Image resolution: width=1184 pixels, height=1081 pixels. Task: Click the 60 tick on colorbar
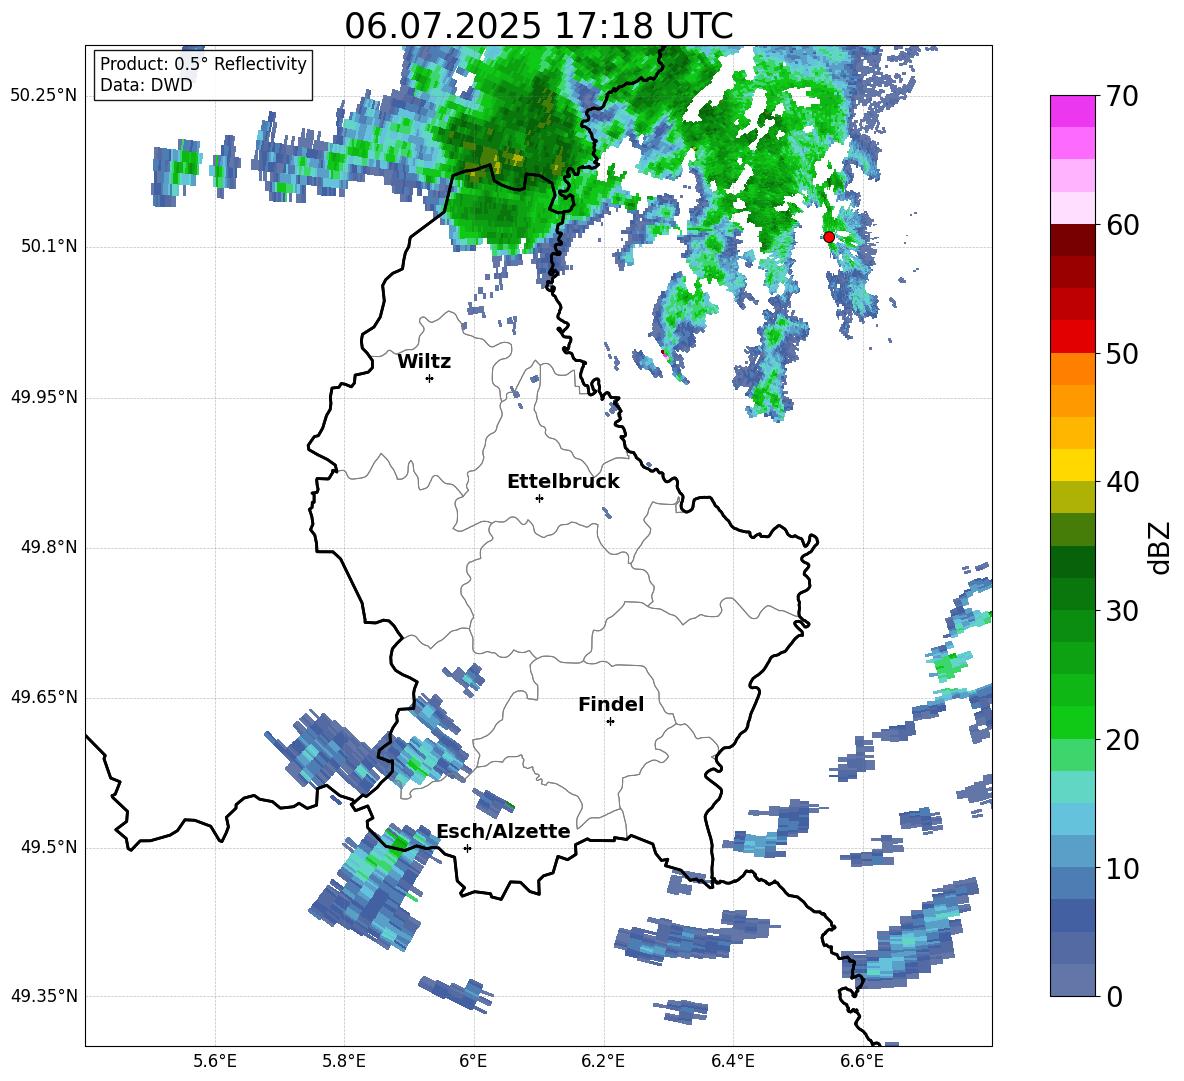1121,225
